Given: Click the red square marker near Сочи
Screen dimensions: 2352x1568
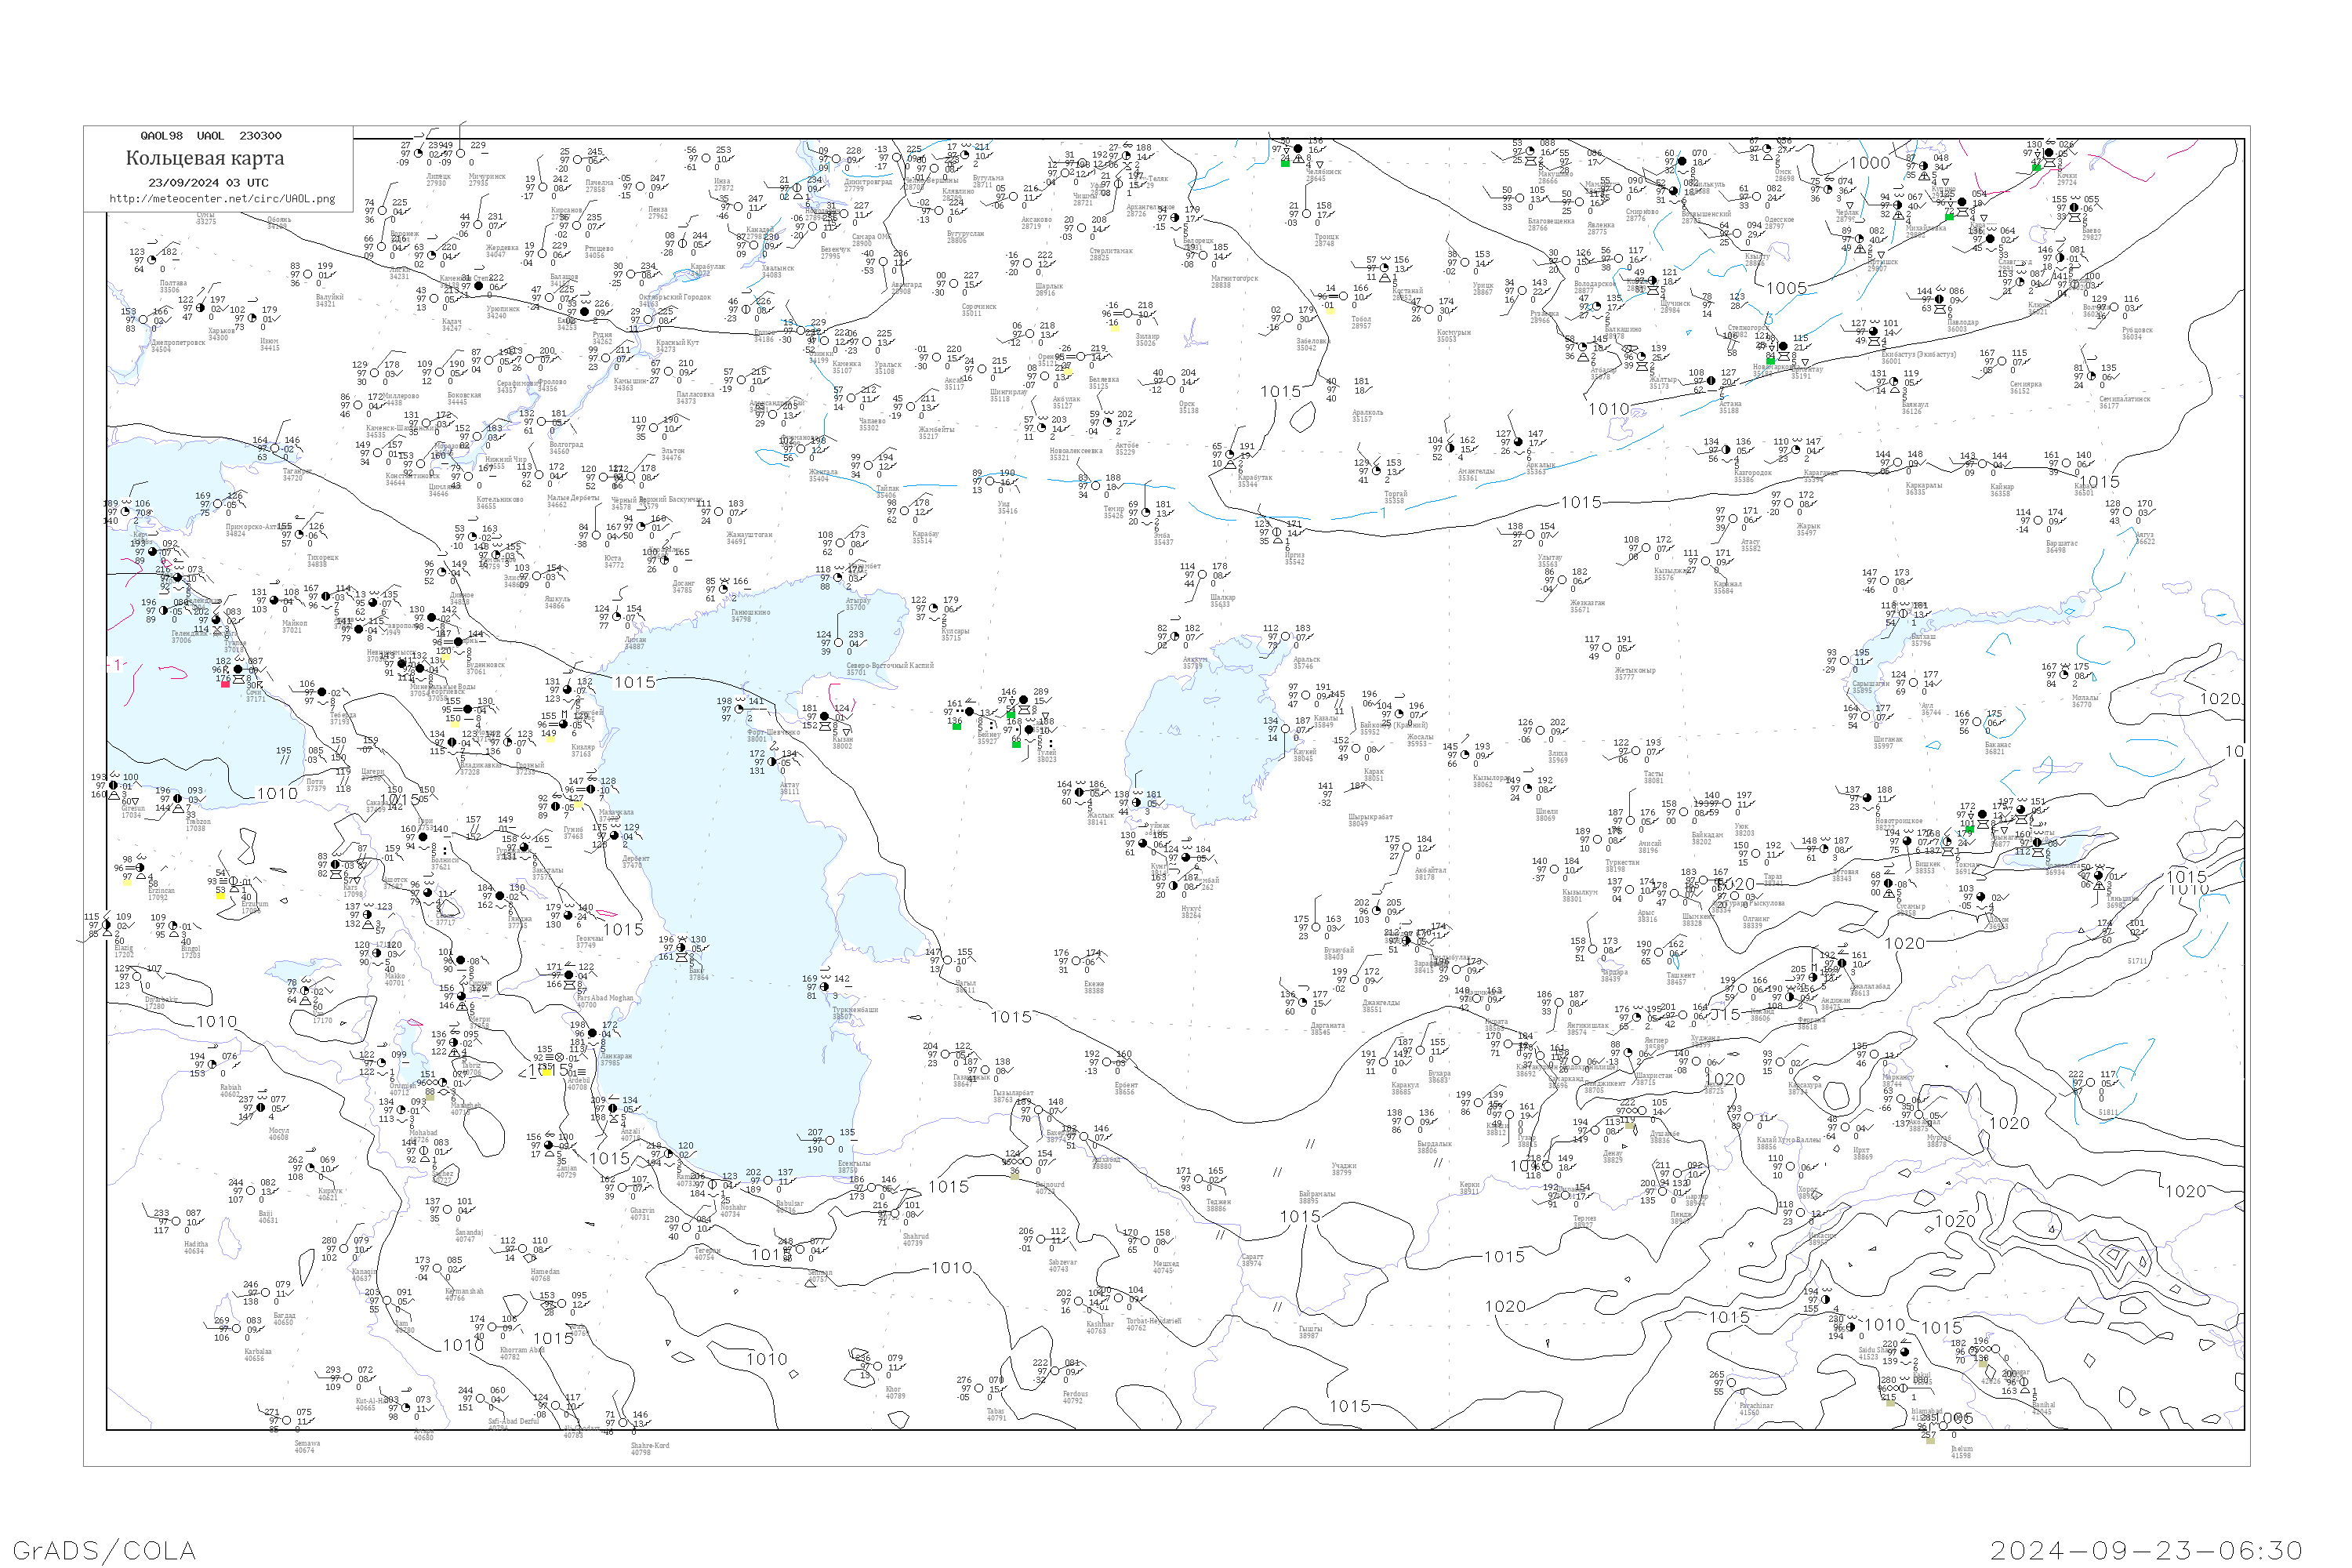Looking at the screenshot, I should 225,684.
